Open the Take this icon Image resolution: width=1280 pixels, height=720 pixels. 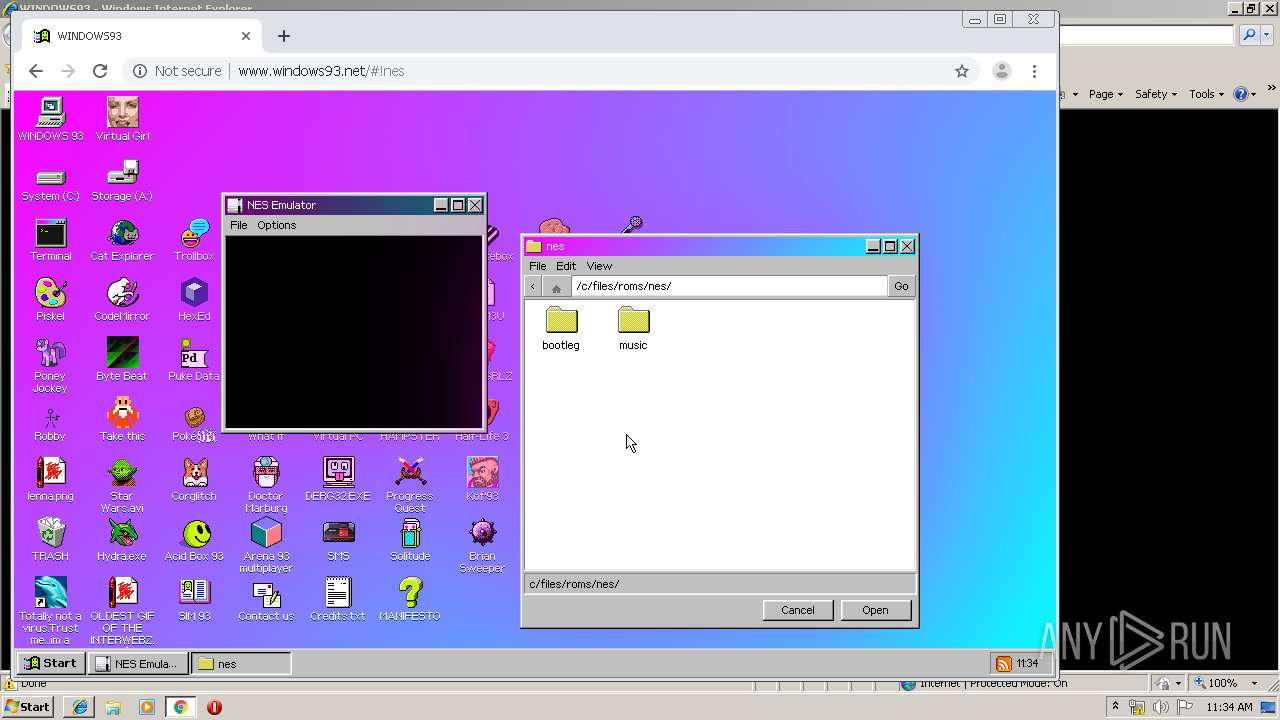click(122, 419)
